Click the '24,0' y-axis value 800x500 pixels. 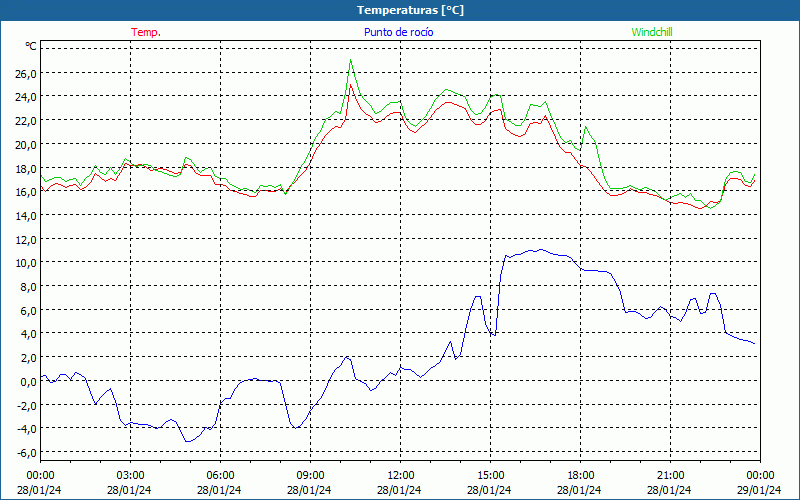click(x=26, y=97)
